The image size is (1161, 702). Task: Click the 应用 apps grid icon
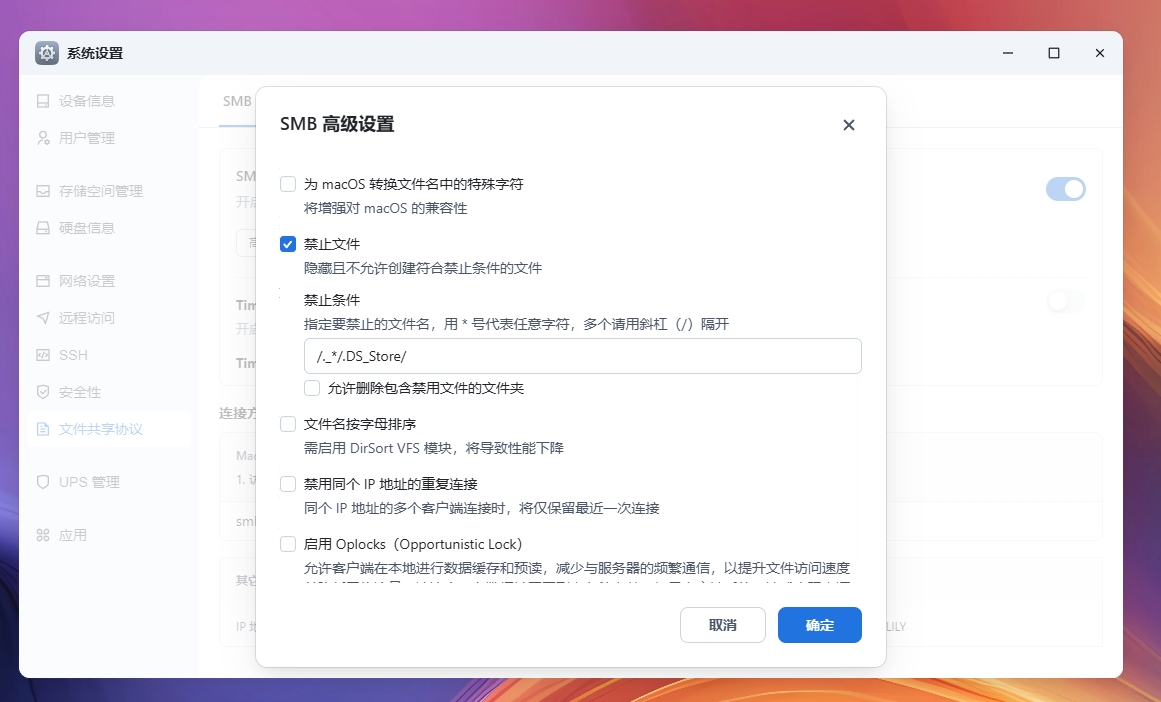pyautogui.click(x=43, y=535)
